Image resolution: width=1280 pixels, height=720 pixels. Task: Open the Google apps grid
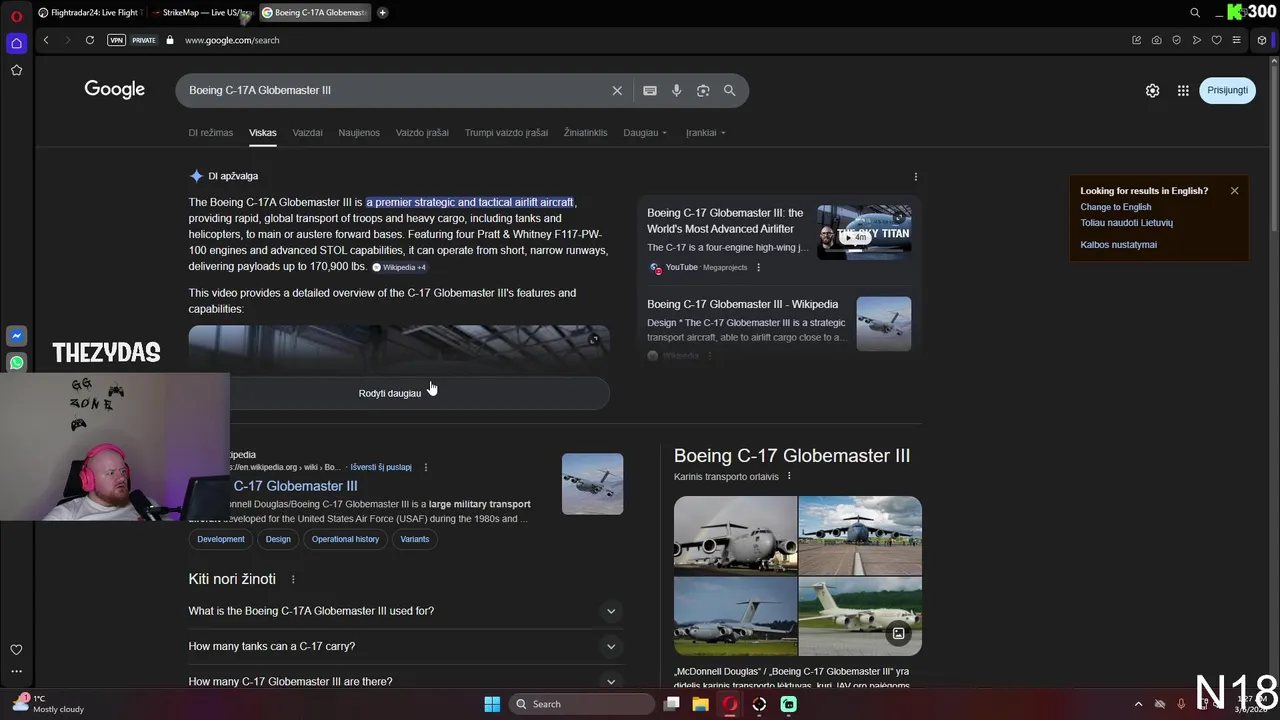(1183, 90)
